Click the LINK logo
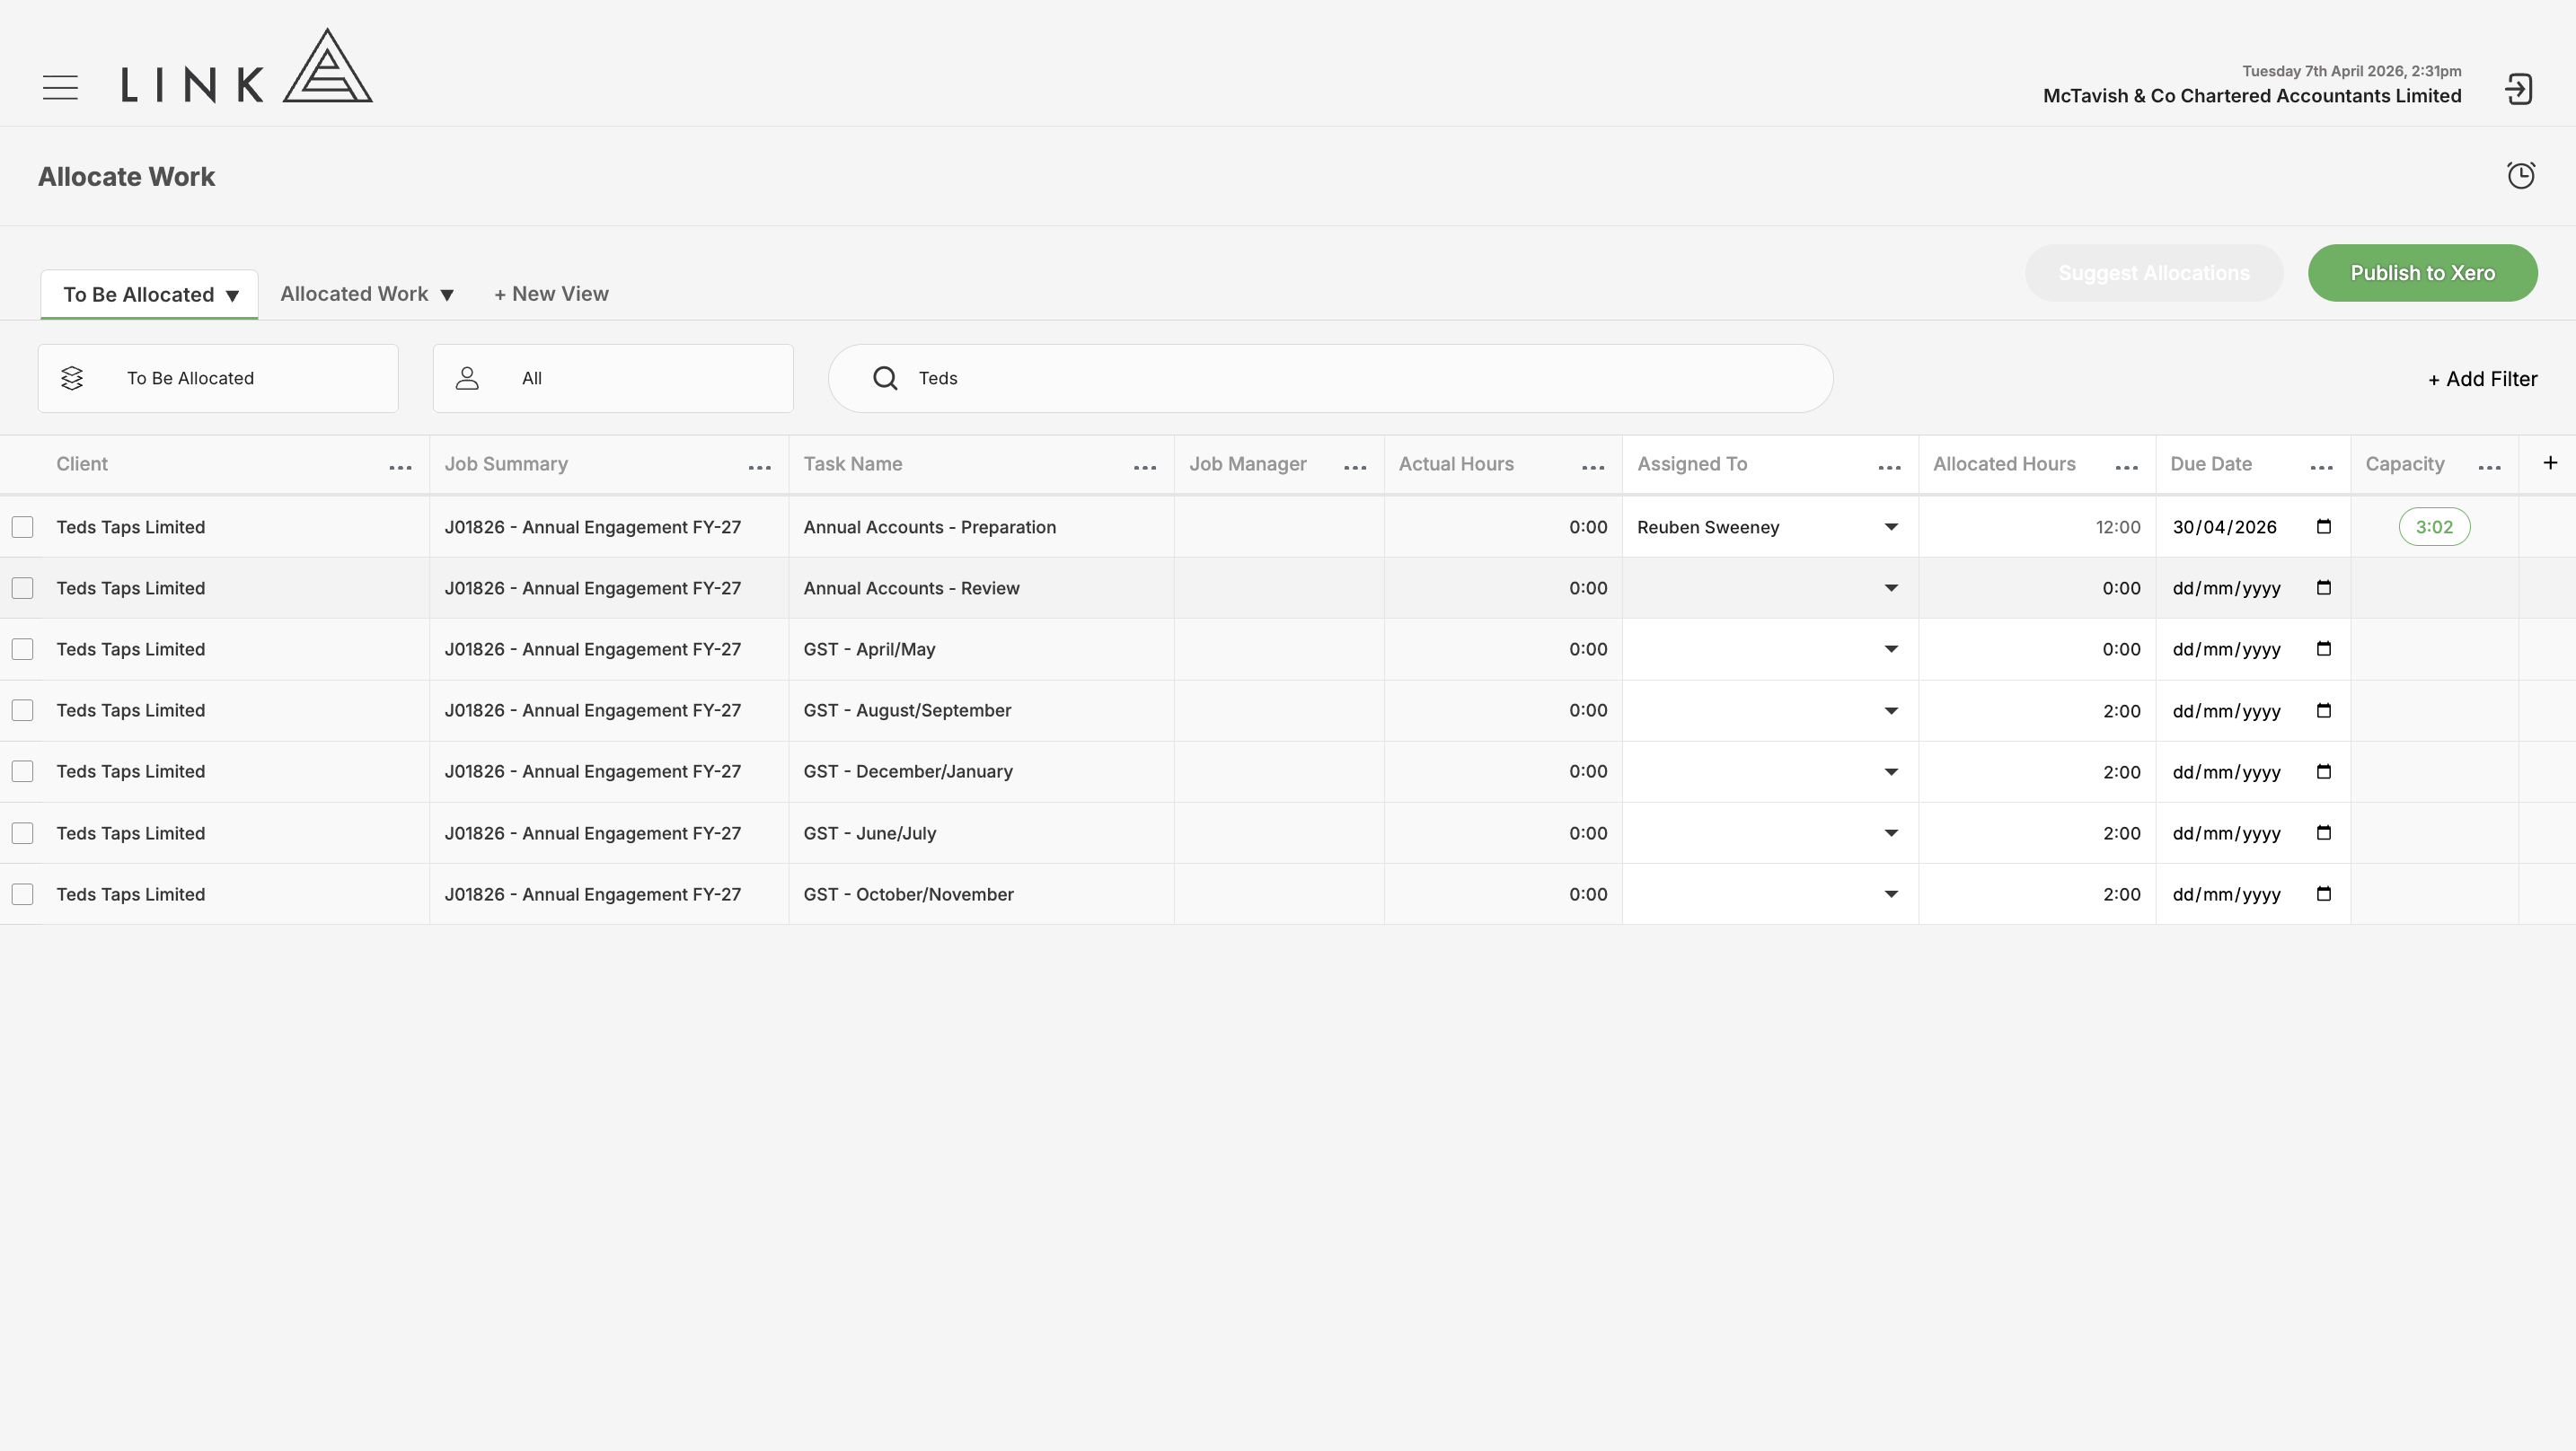 click(x=247, y=66)
